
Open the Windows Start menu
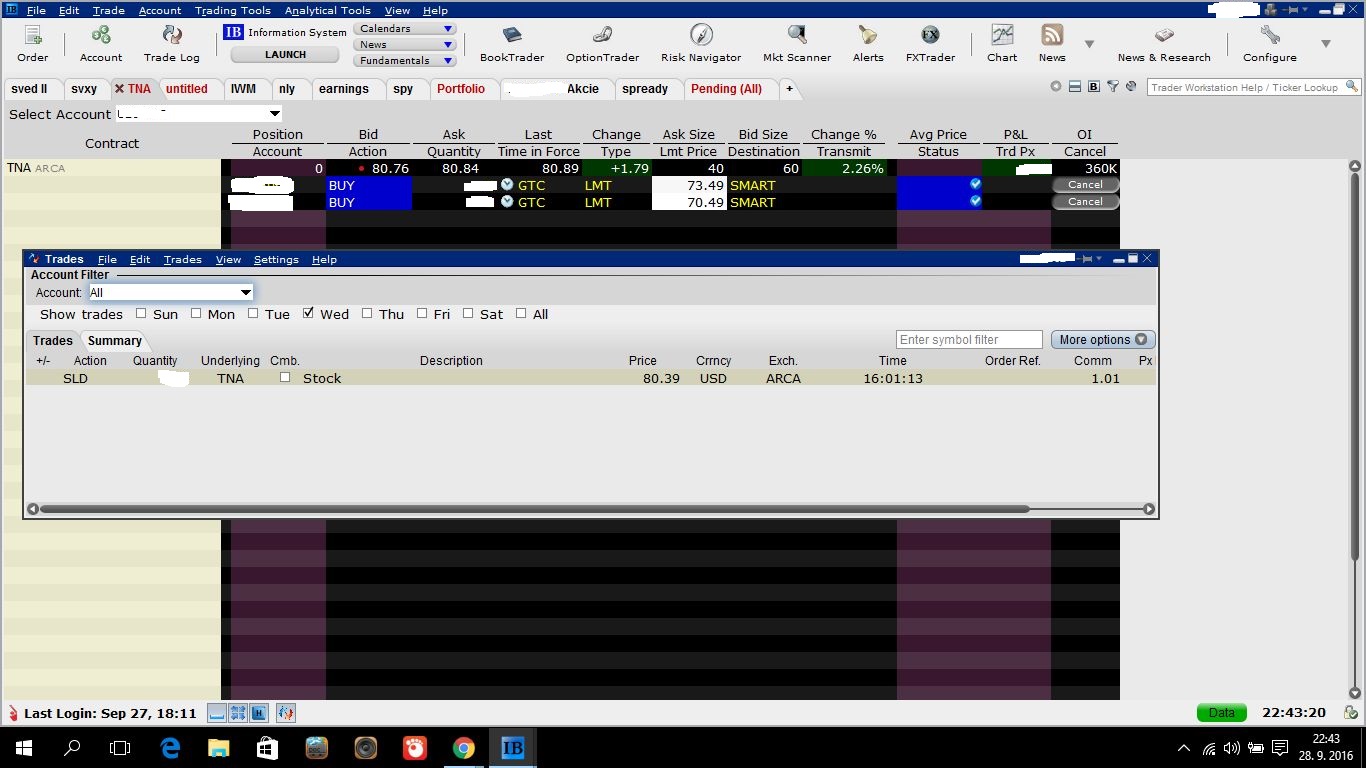23,748
